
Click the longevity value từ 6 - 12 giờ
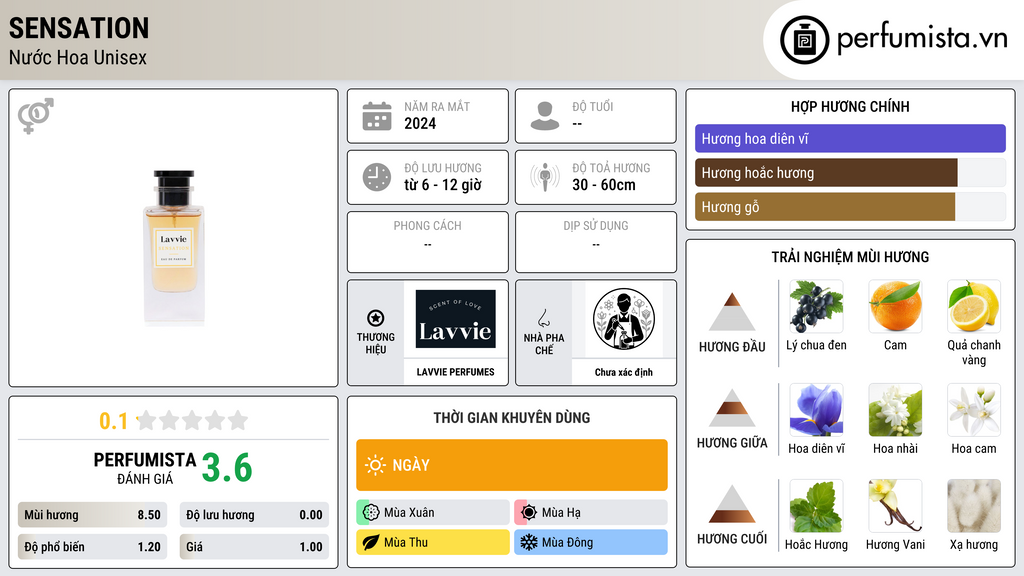coord(443,185)
